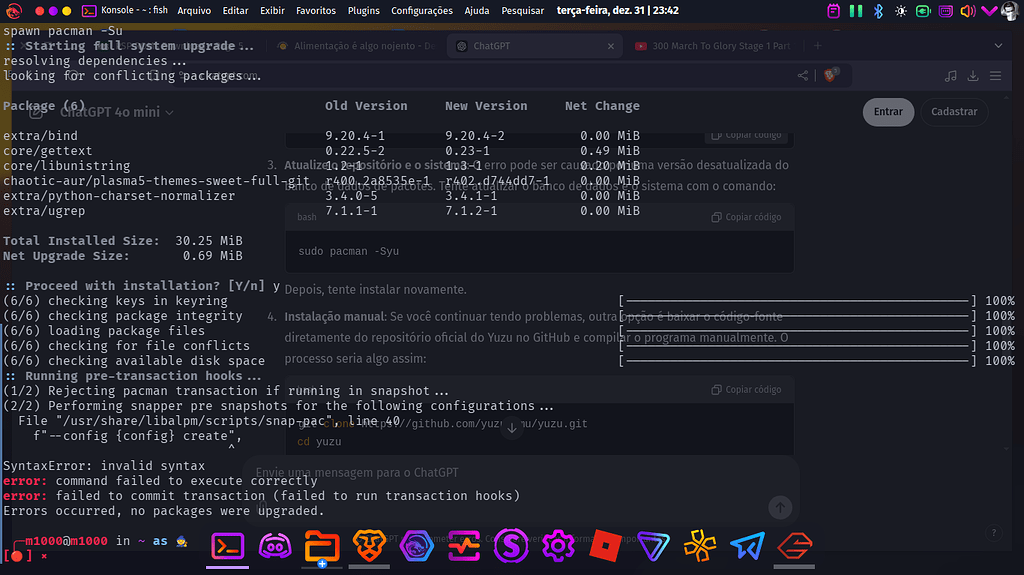Click 'extra/python-charset-normalizer' package line
1024x575 pixels.
pyautogui.click(x=119, y=196)
